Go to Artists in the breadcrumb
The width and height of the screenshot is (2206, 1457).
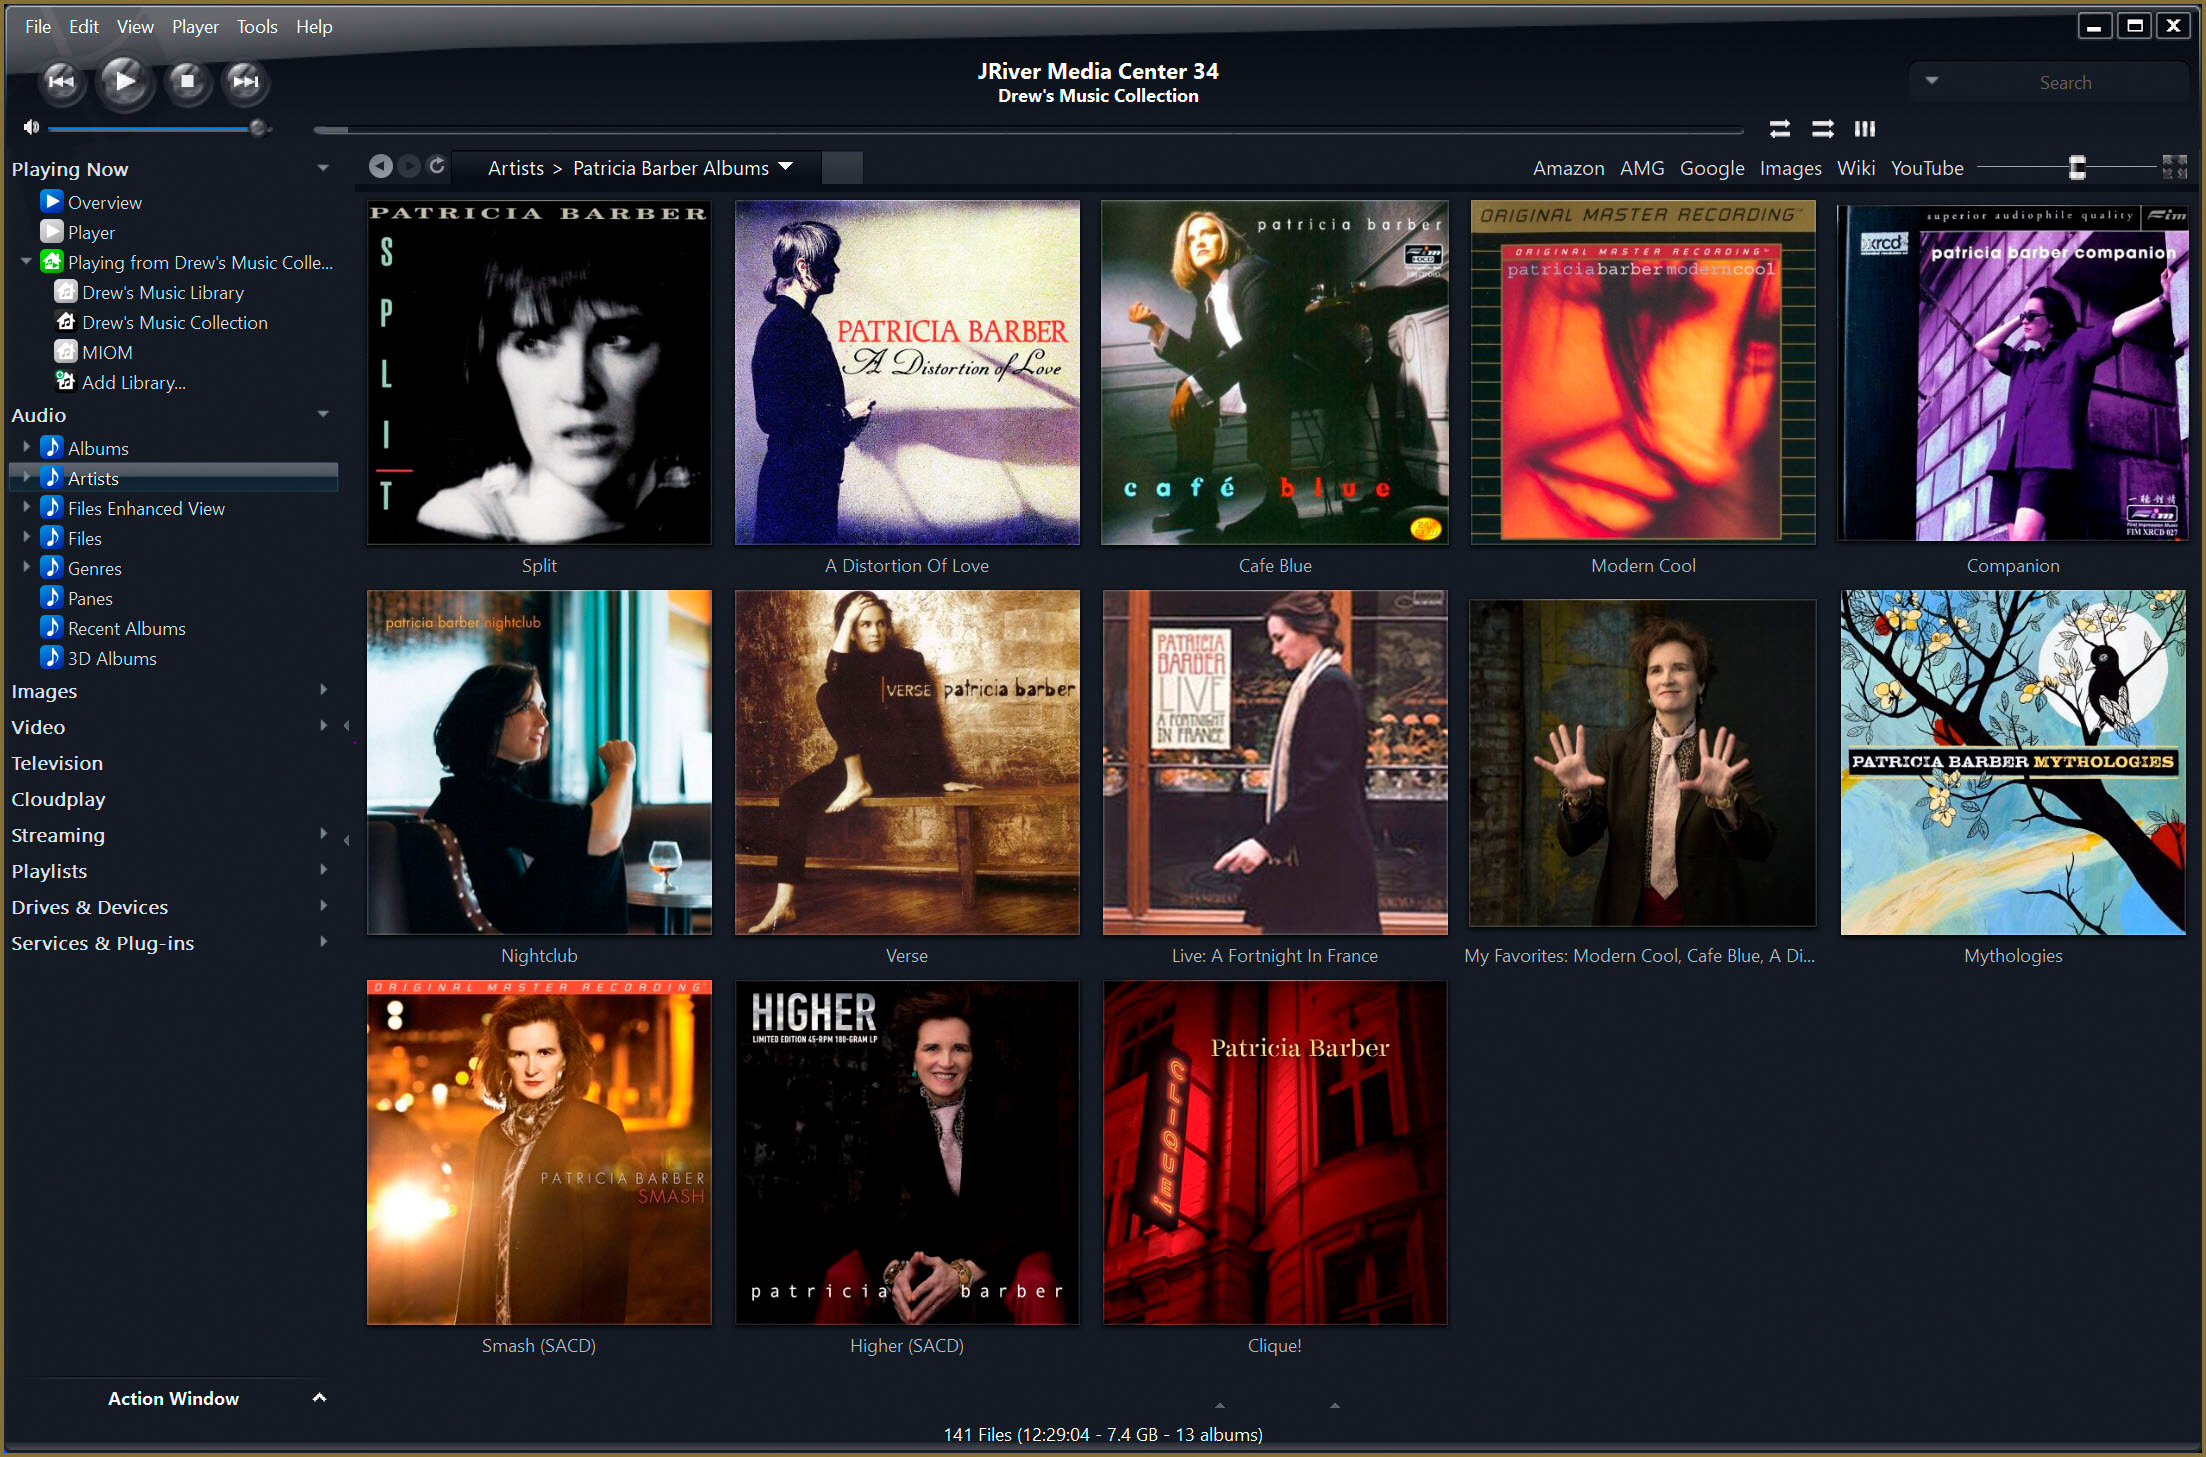pyautogui.click(x=516, y=168)
